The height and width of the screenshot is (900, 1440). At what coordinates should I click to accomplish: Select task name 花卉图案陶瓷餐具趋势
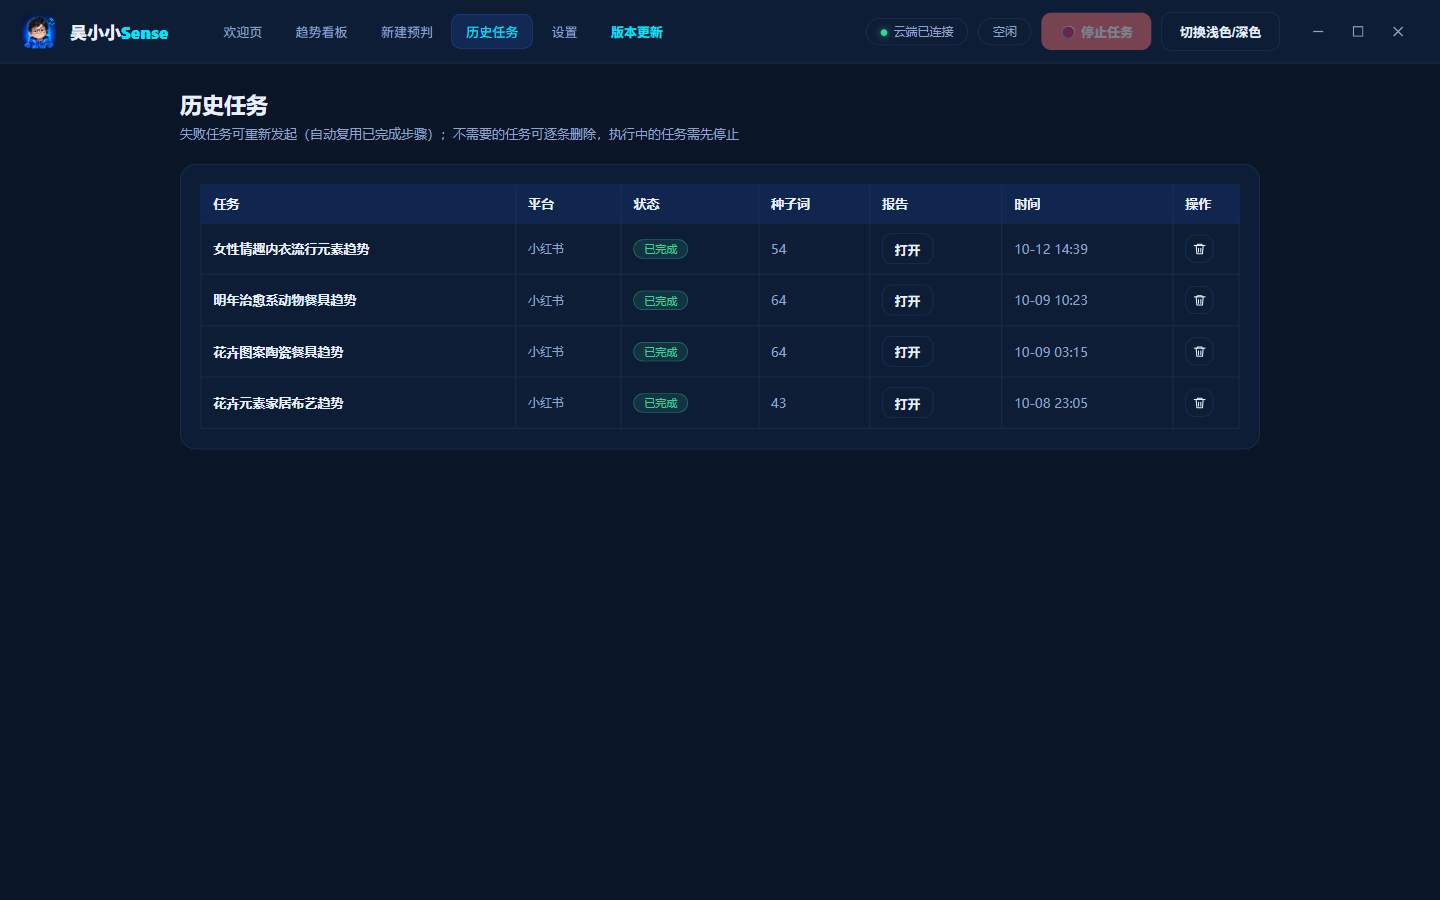278,352
